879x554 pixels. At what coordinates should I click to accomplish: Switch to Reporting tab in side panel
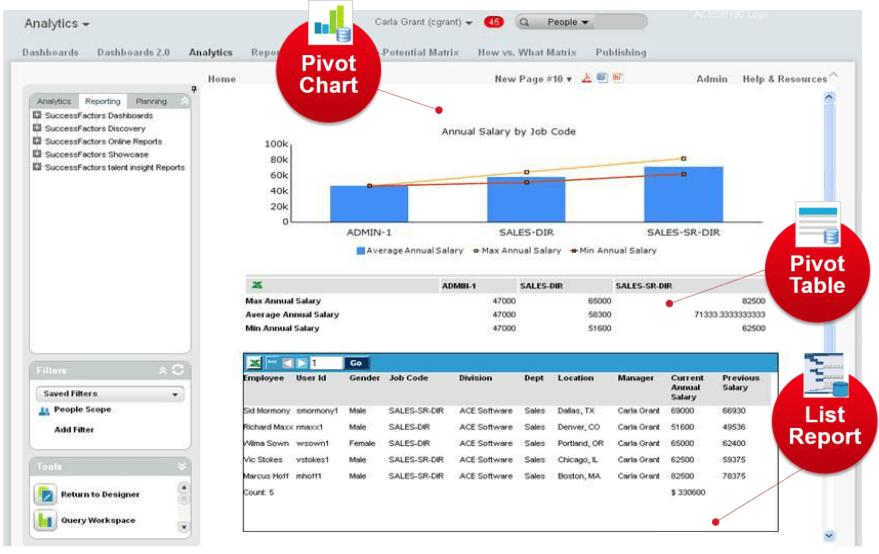pyautogui.click(x=103, y=101)
